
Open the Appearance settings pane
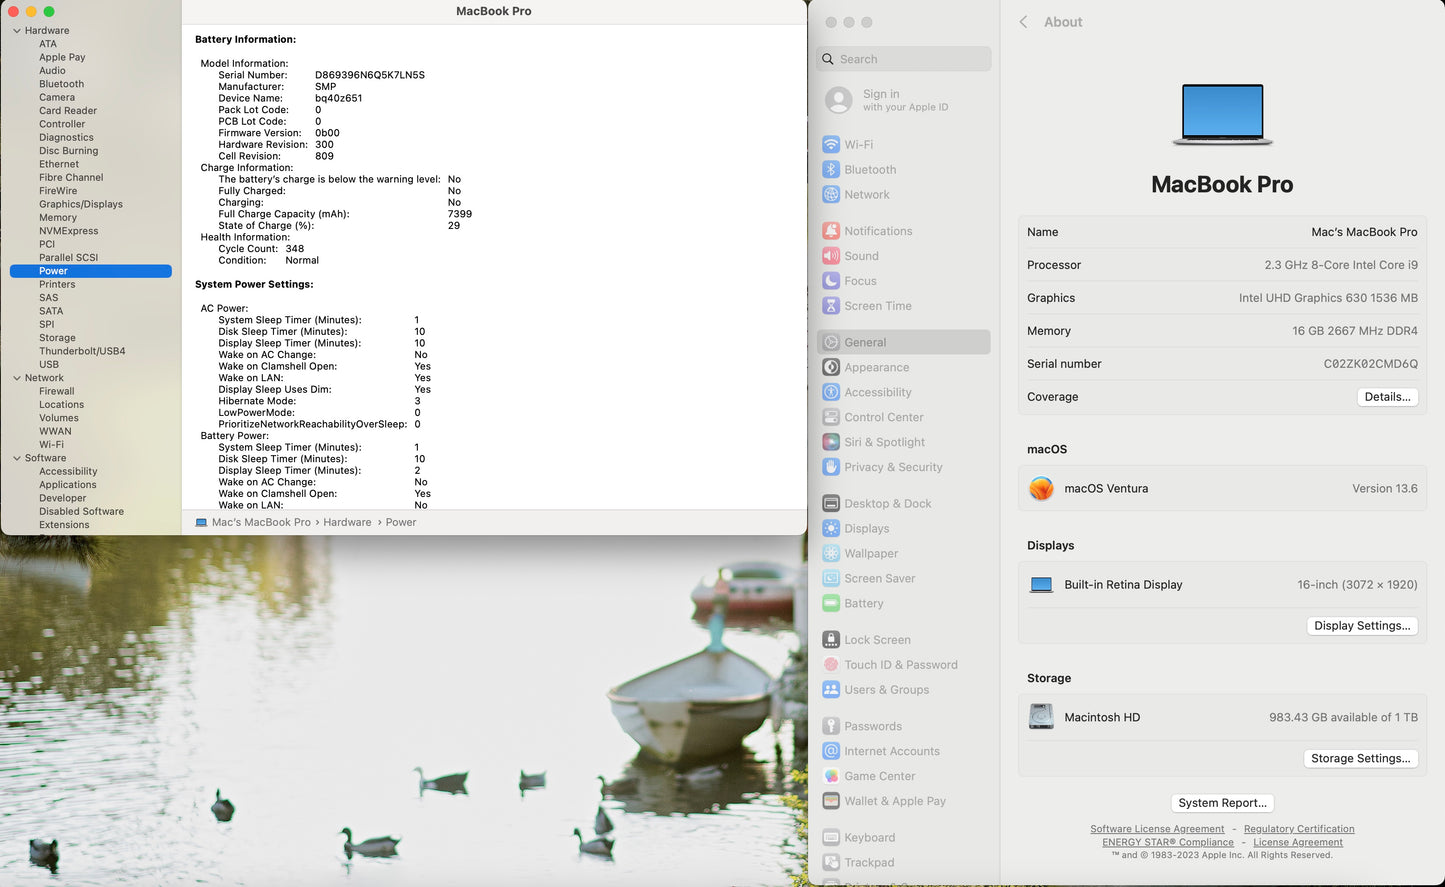point(876,367)
